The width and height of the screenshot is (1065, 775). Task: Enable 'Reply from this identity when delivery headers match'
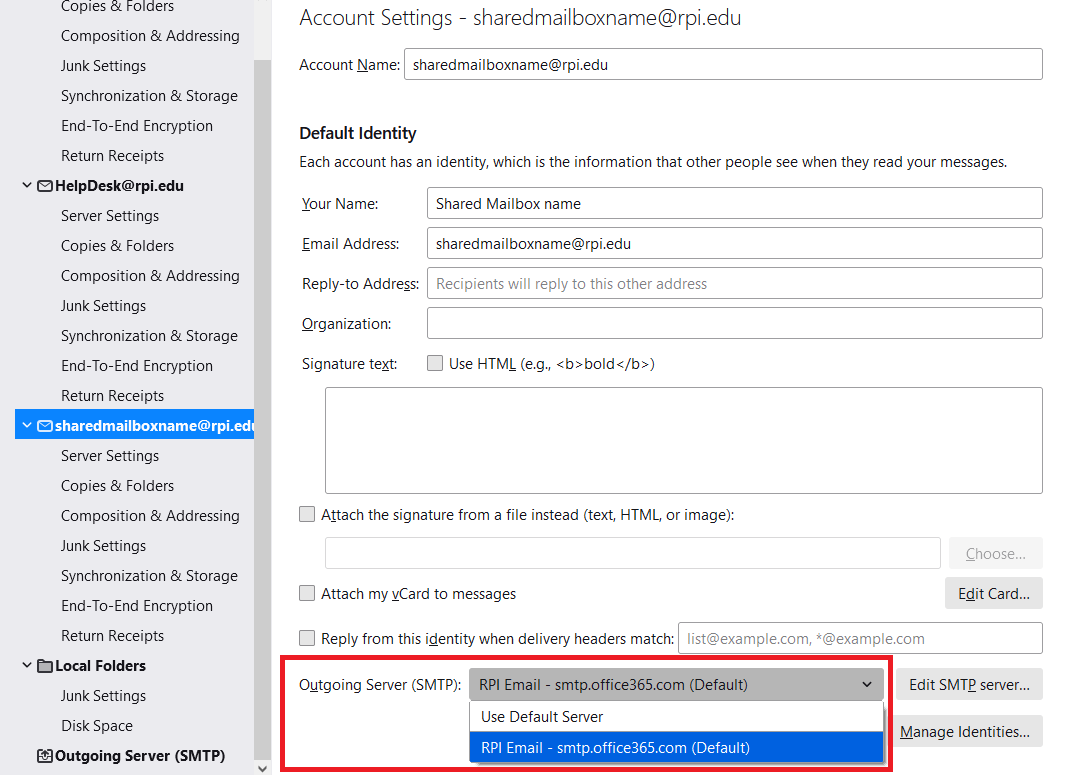tap(307, 638)
